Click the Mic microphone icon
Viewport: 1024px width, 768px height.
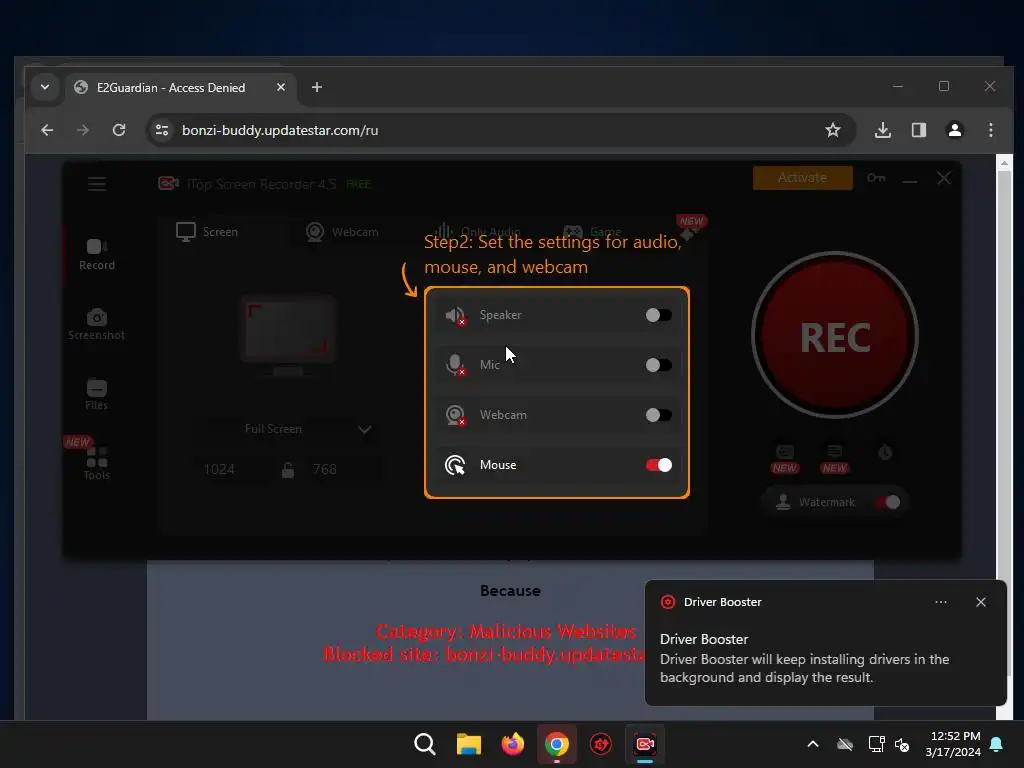click(x=455, y=365)
